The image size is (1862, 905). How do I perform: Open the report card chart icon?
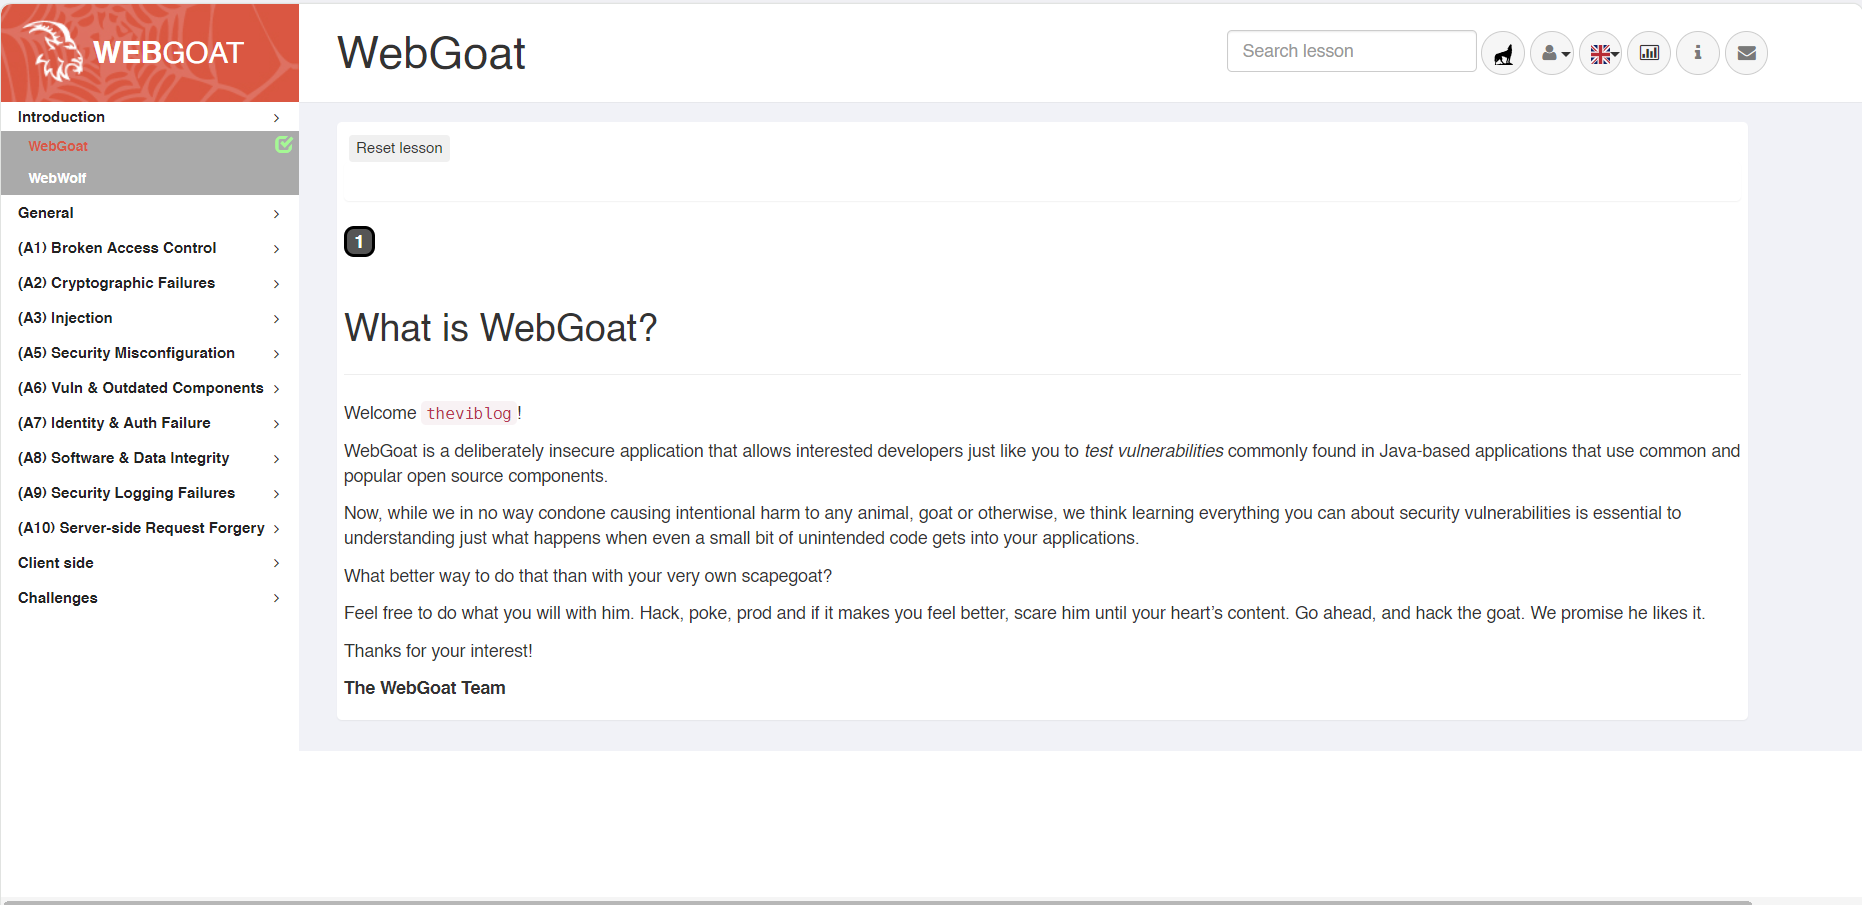[x=1649, y=53]
